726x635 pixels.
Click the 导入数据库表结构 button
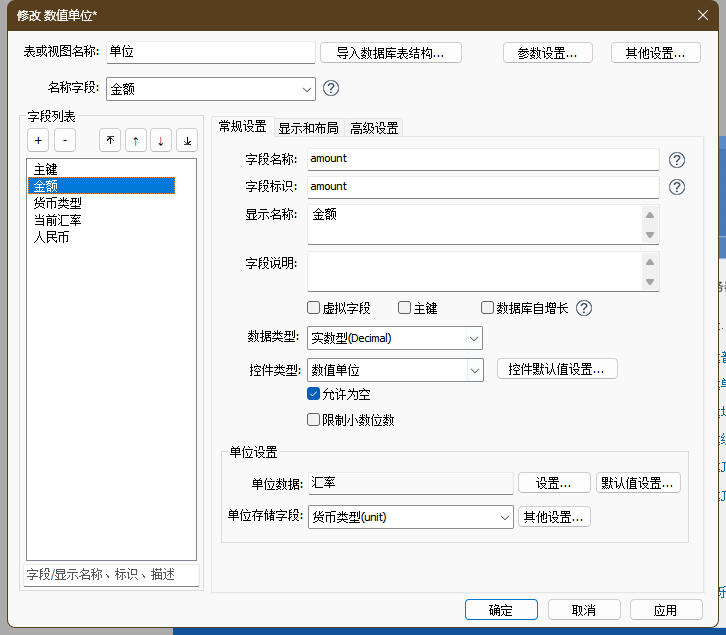398,53
